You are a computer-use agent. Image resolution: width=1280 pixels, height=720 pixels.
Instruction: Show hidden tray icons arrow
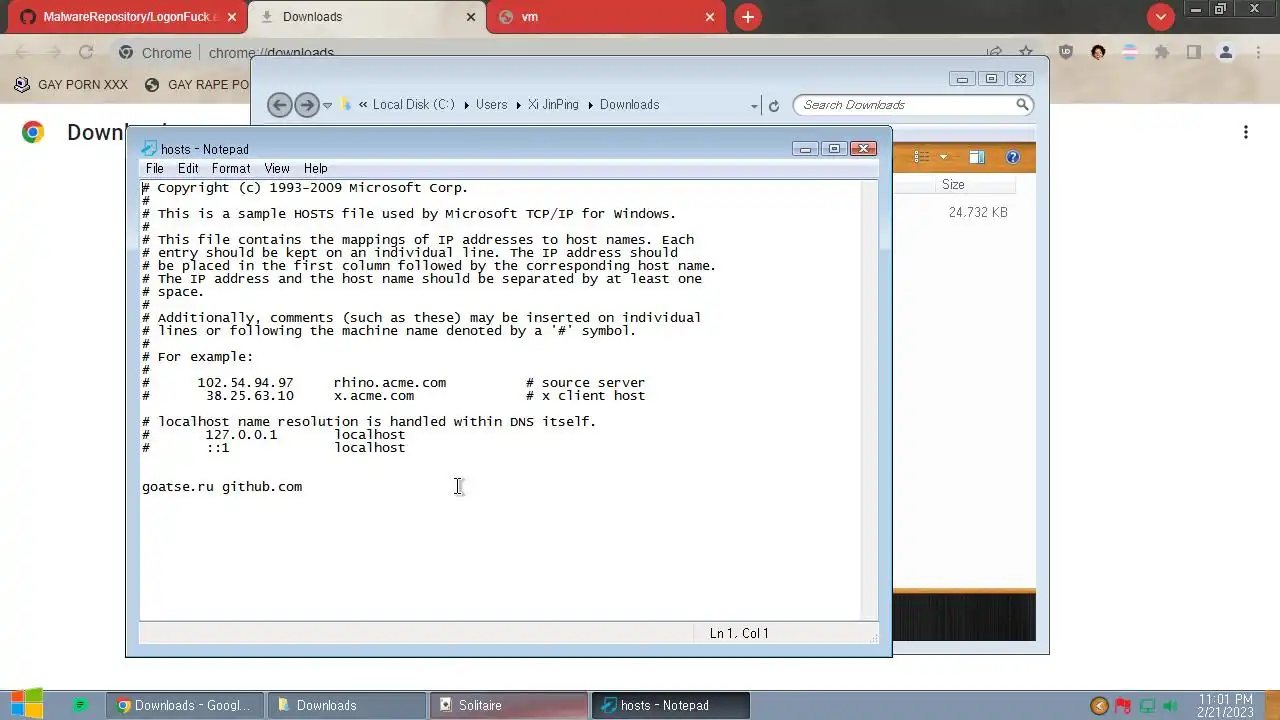pyautogui.click(x=1099, y=706)
